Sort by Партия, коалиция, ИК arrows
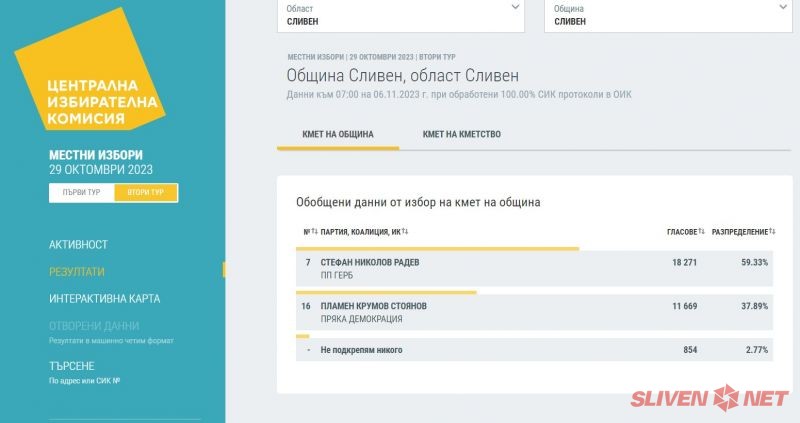Image resolution: width=800 pixels, height=423 pixels. pos(405,232)
